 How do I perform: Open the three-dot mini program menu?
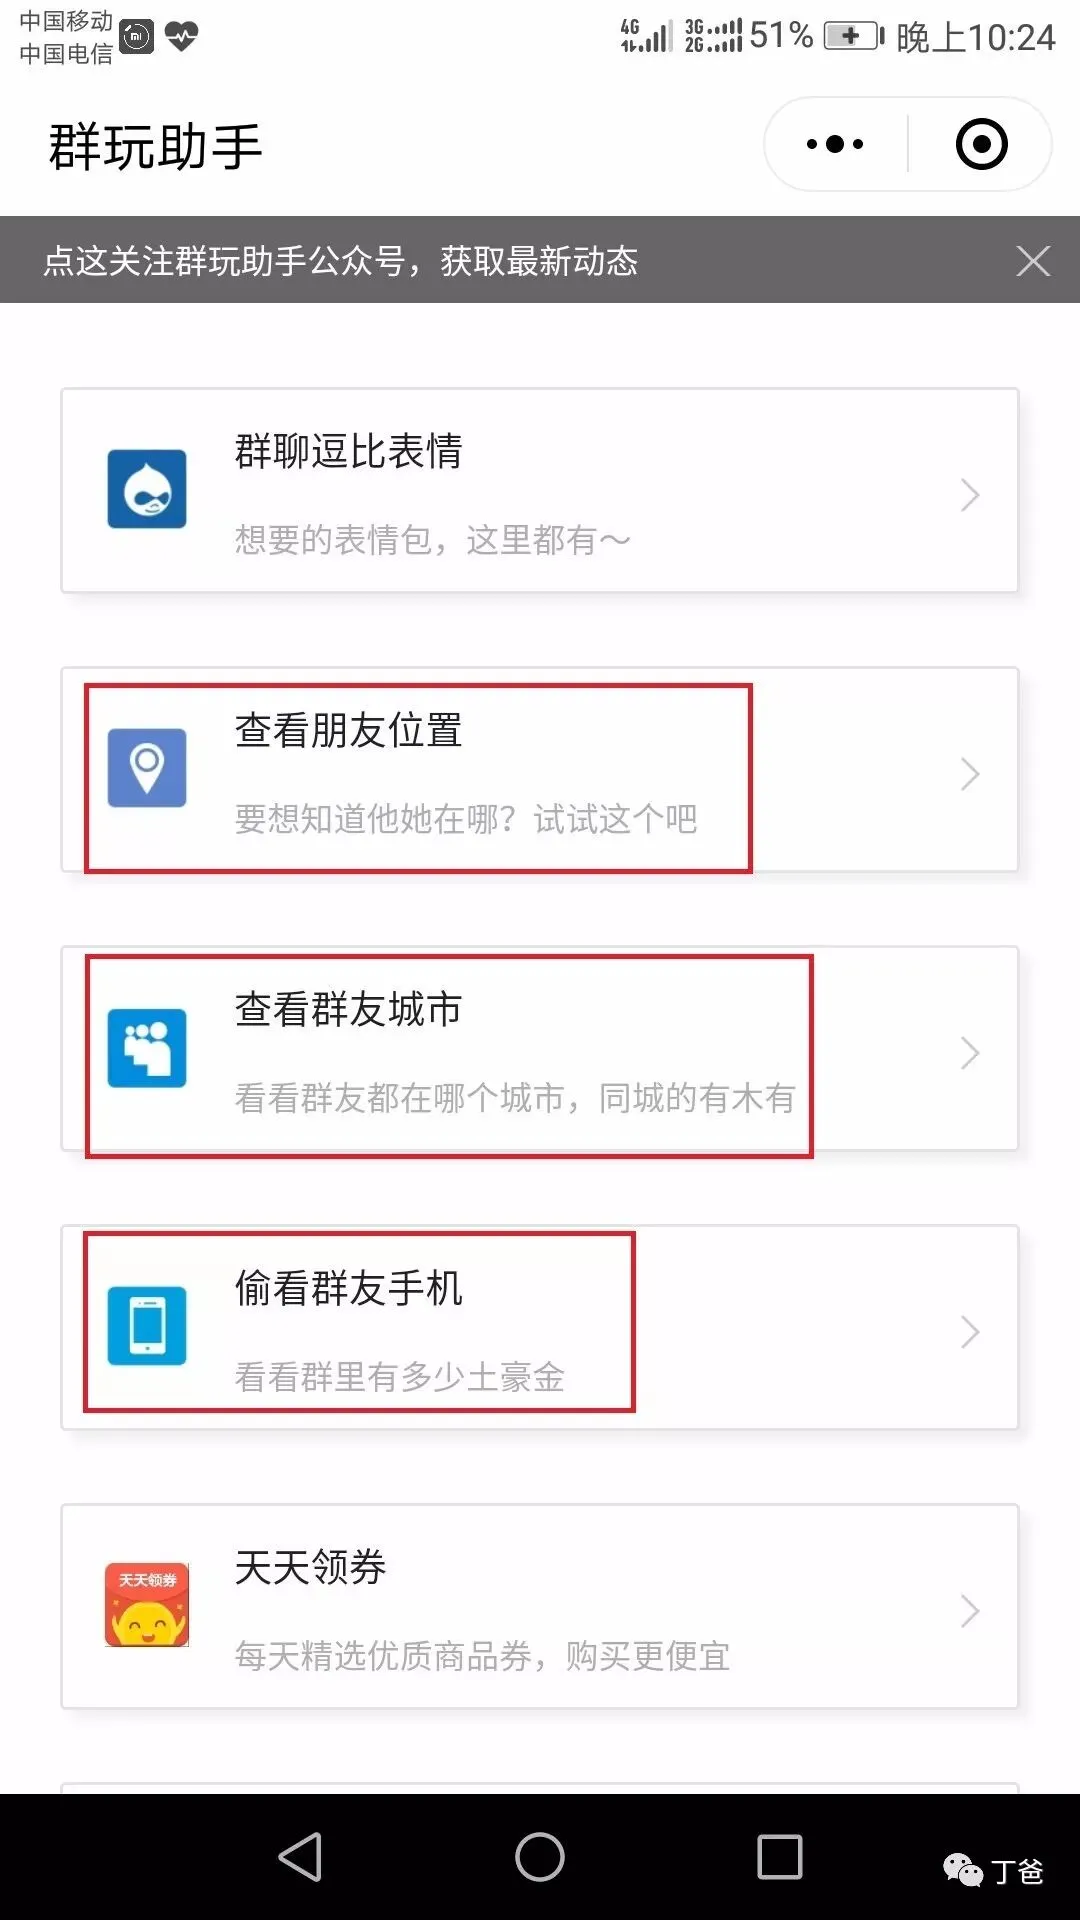tap(835, 144)
